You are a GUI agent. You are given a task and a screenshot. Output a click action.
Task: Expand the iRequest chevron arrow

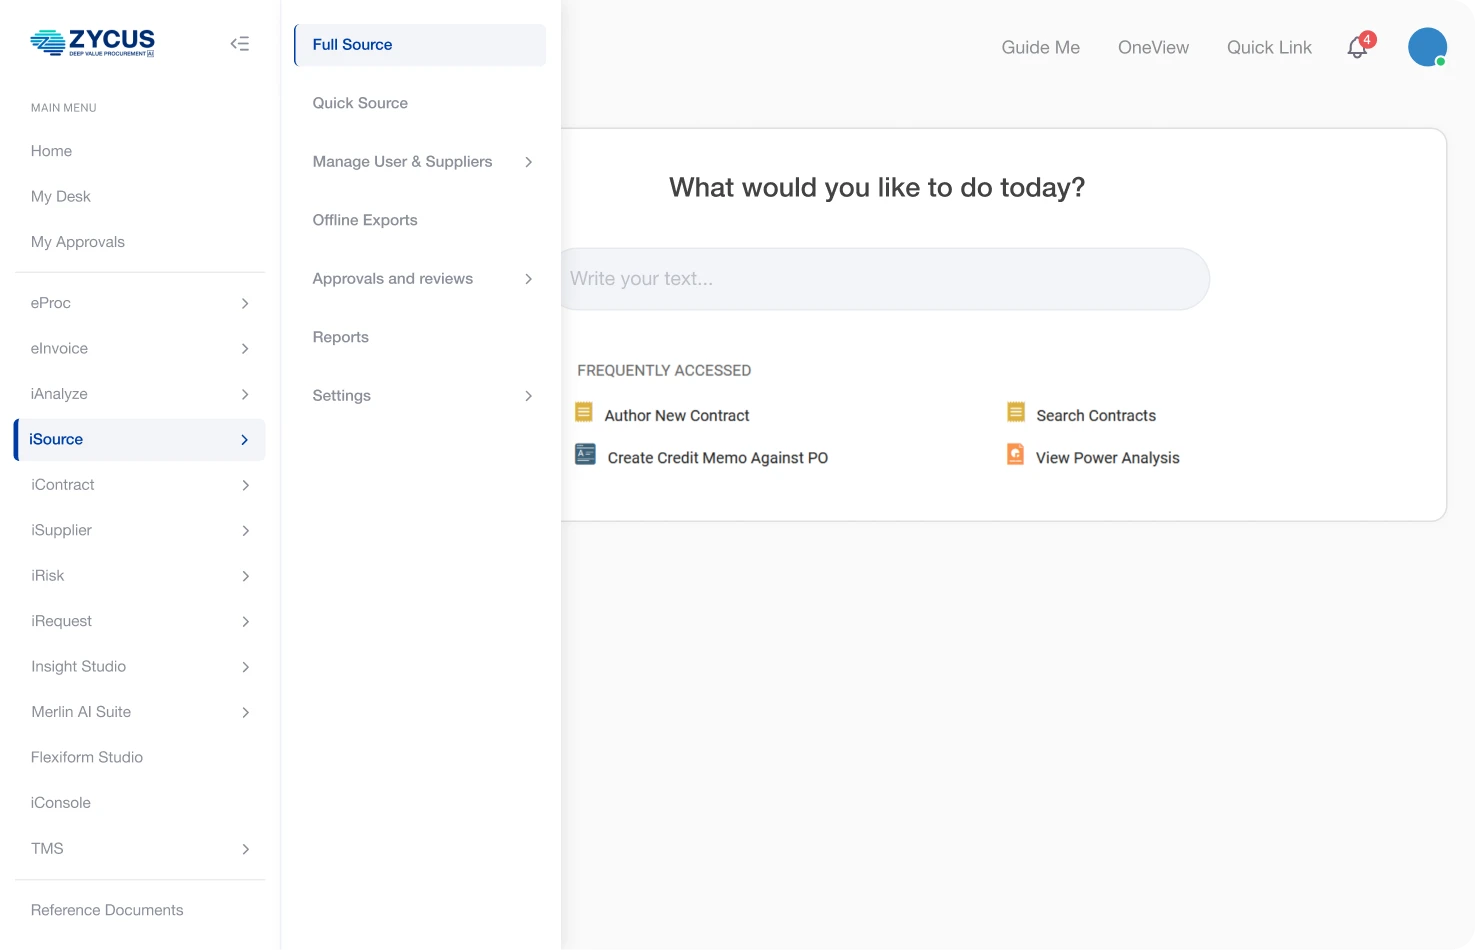click(245, 622)
